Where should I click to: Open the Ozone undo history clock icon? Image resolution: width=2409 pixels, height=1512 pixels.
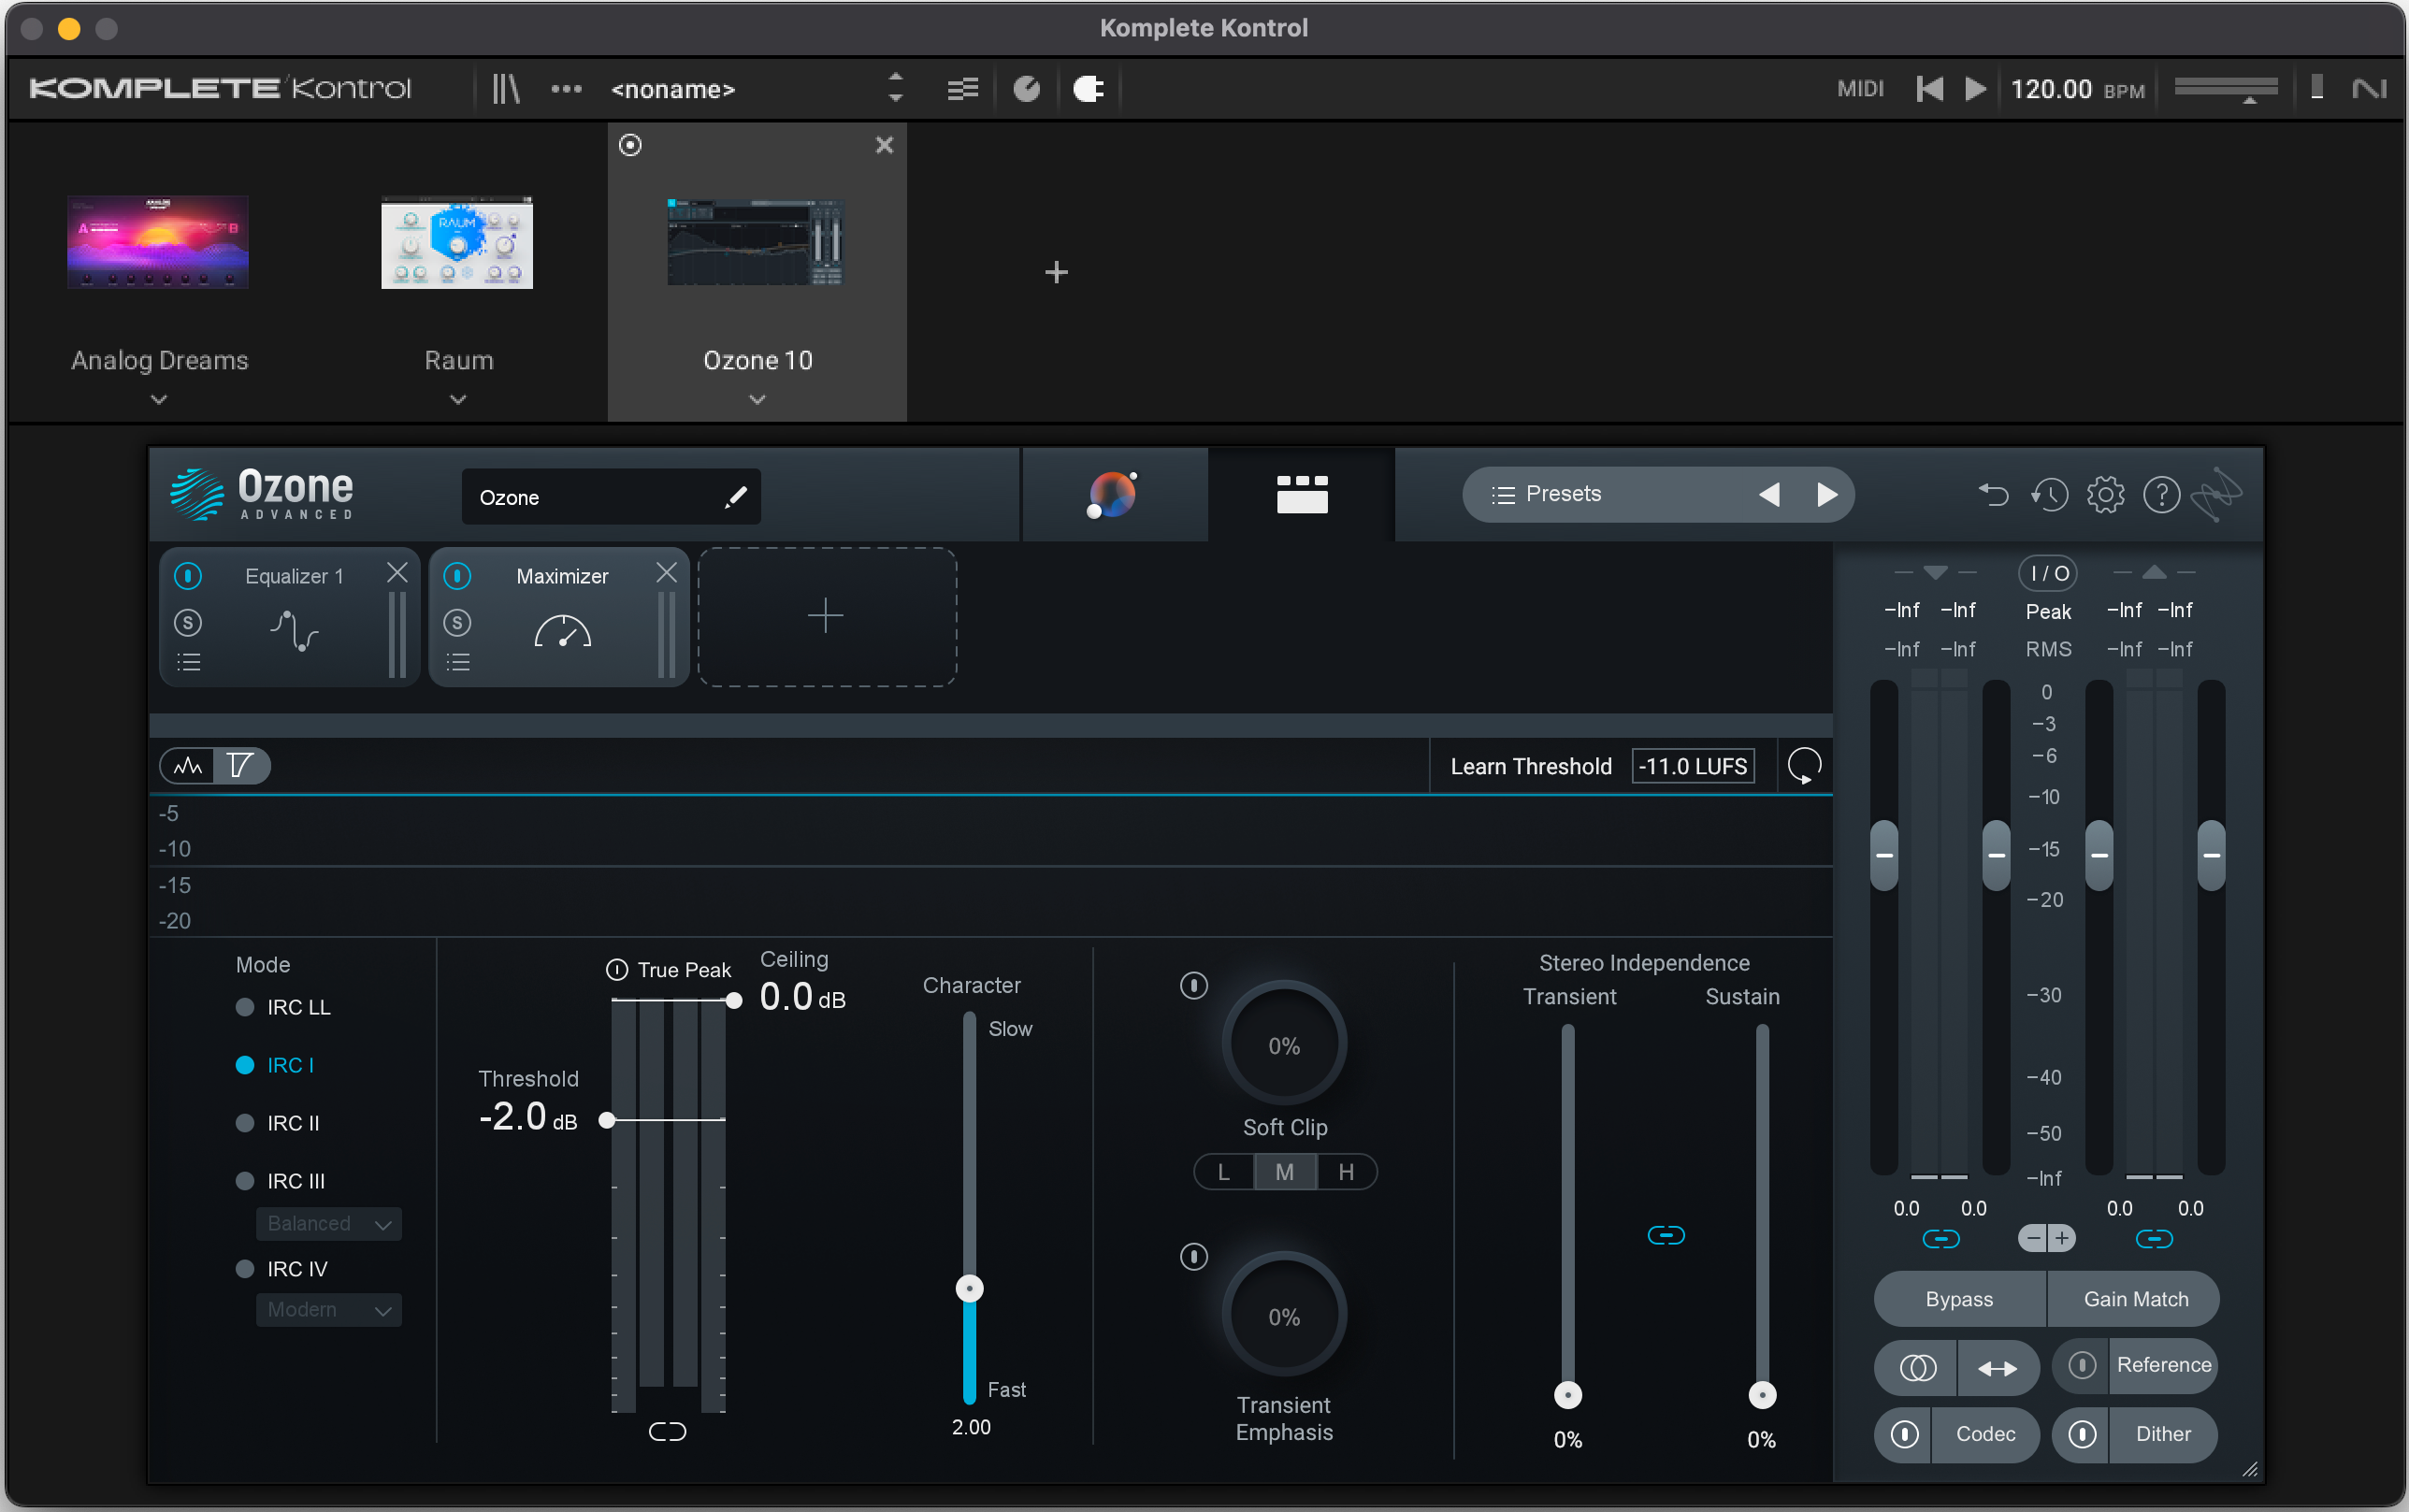(2049, 494)
